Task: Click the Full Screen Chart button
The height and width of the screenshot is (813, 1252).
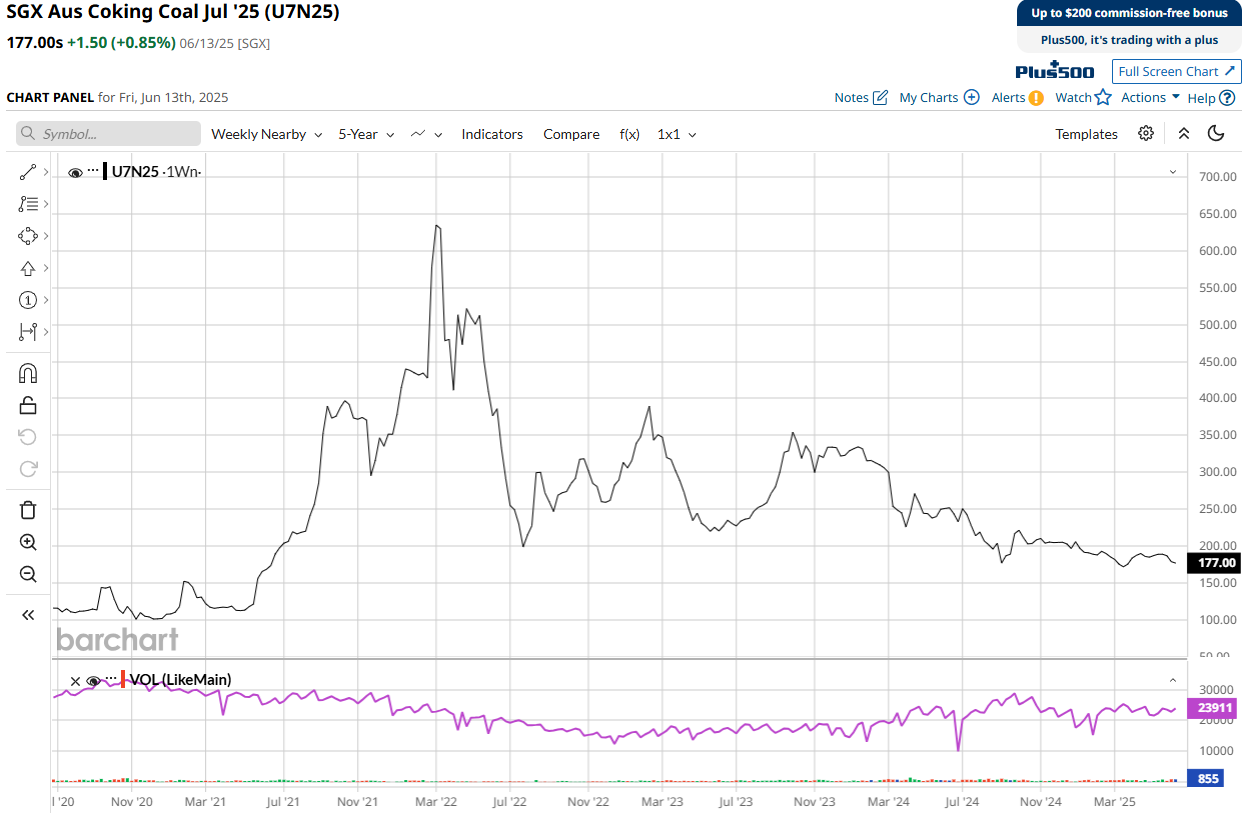Action: (1176, 71)
